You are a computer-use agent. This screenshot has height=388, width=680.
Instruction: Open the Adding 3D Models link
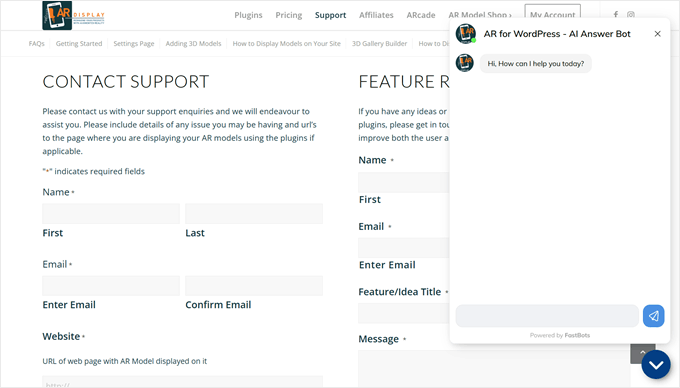(193, 43)
